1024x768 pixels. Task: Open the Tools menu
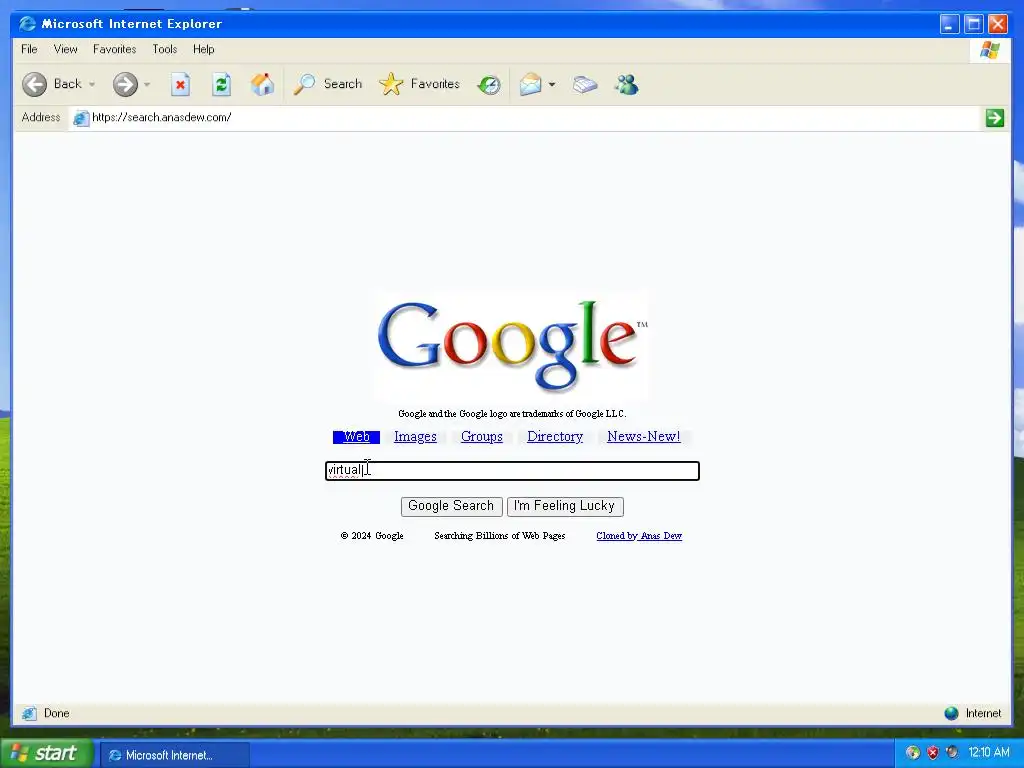[x=165, y=49]
